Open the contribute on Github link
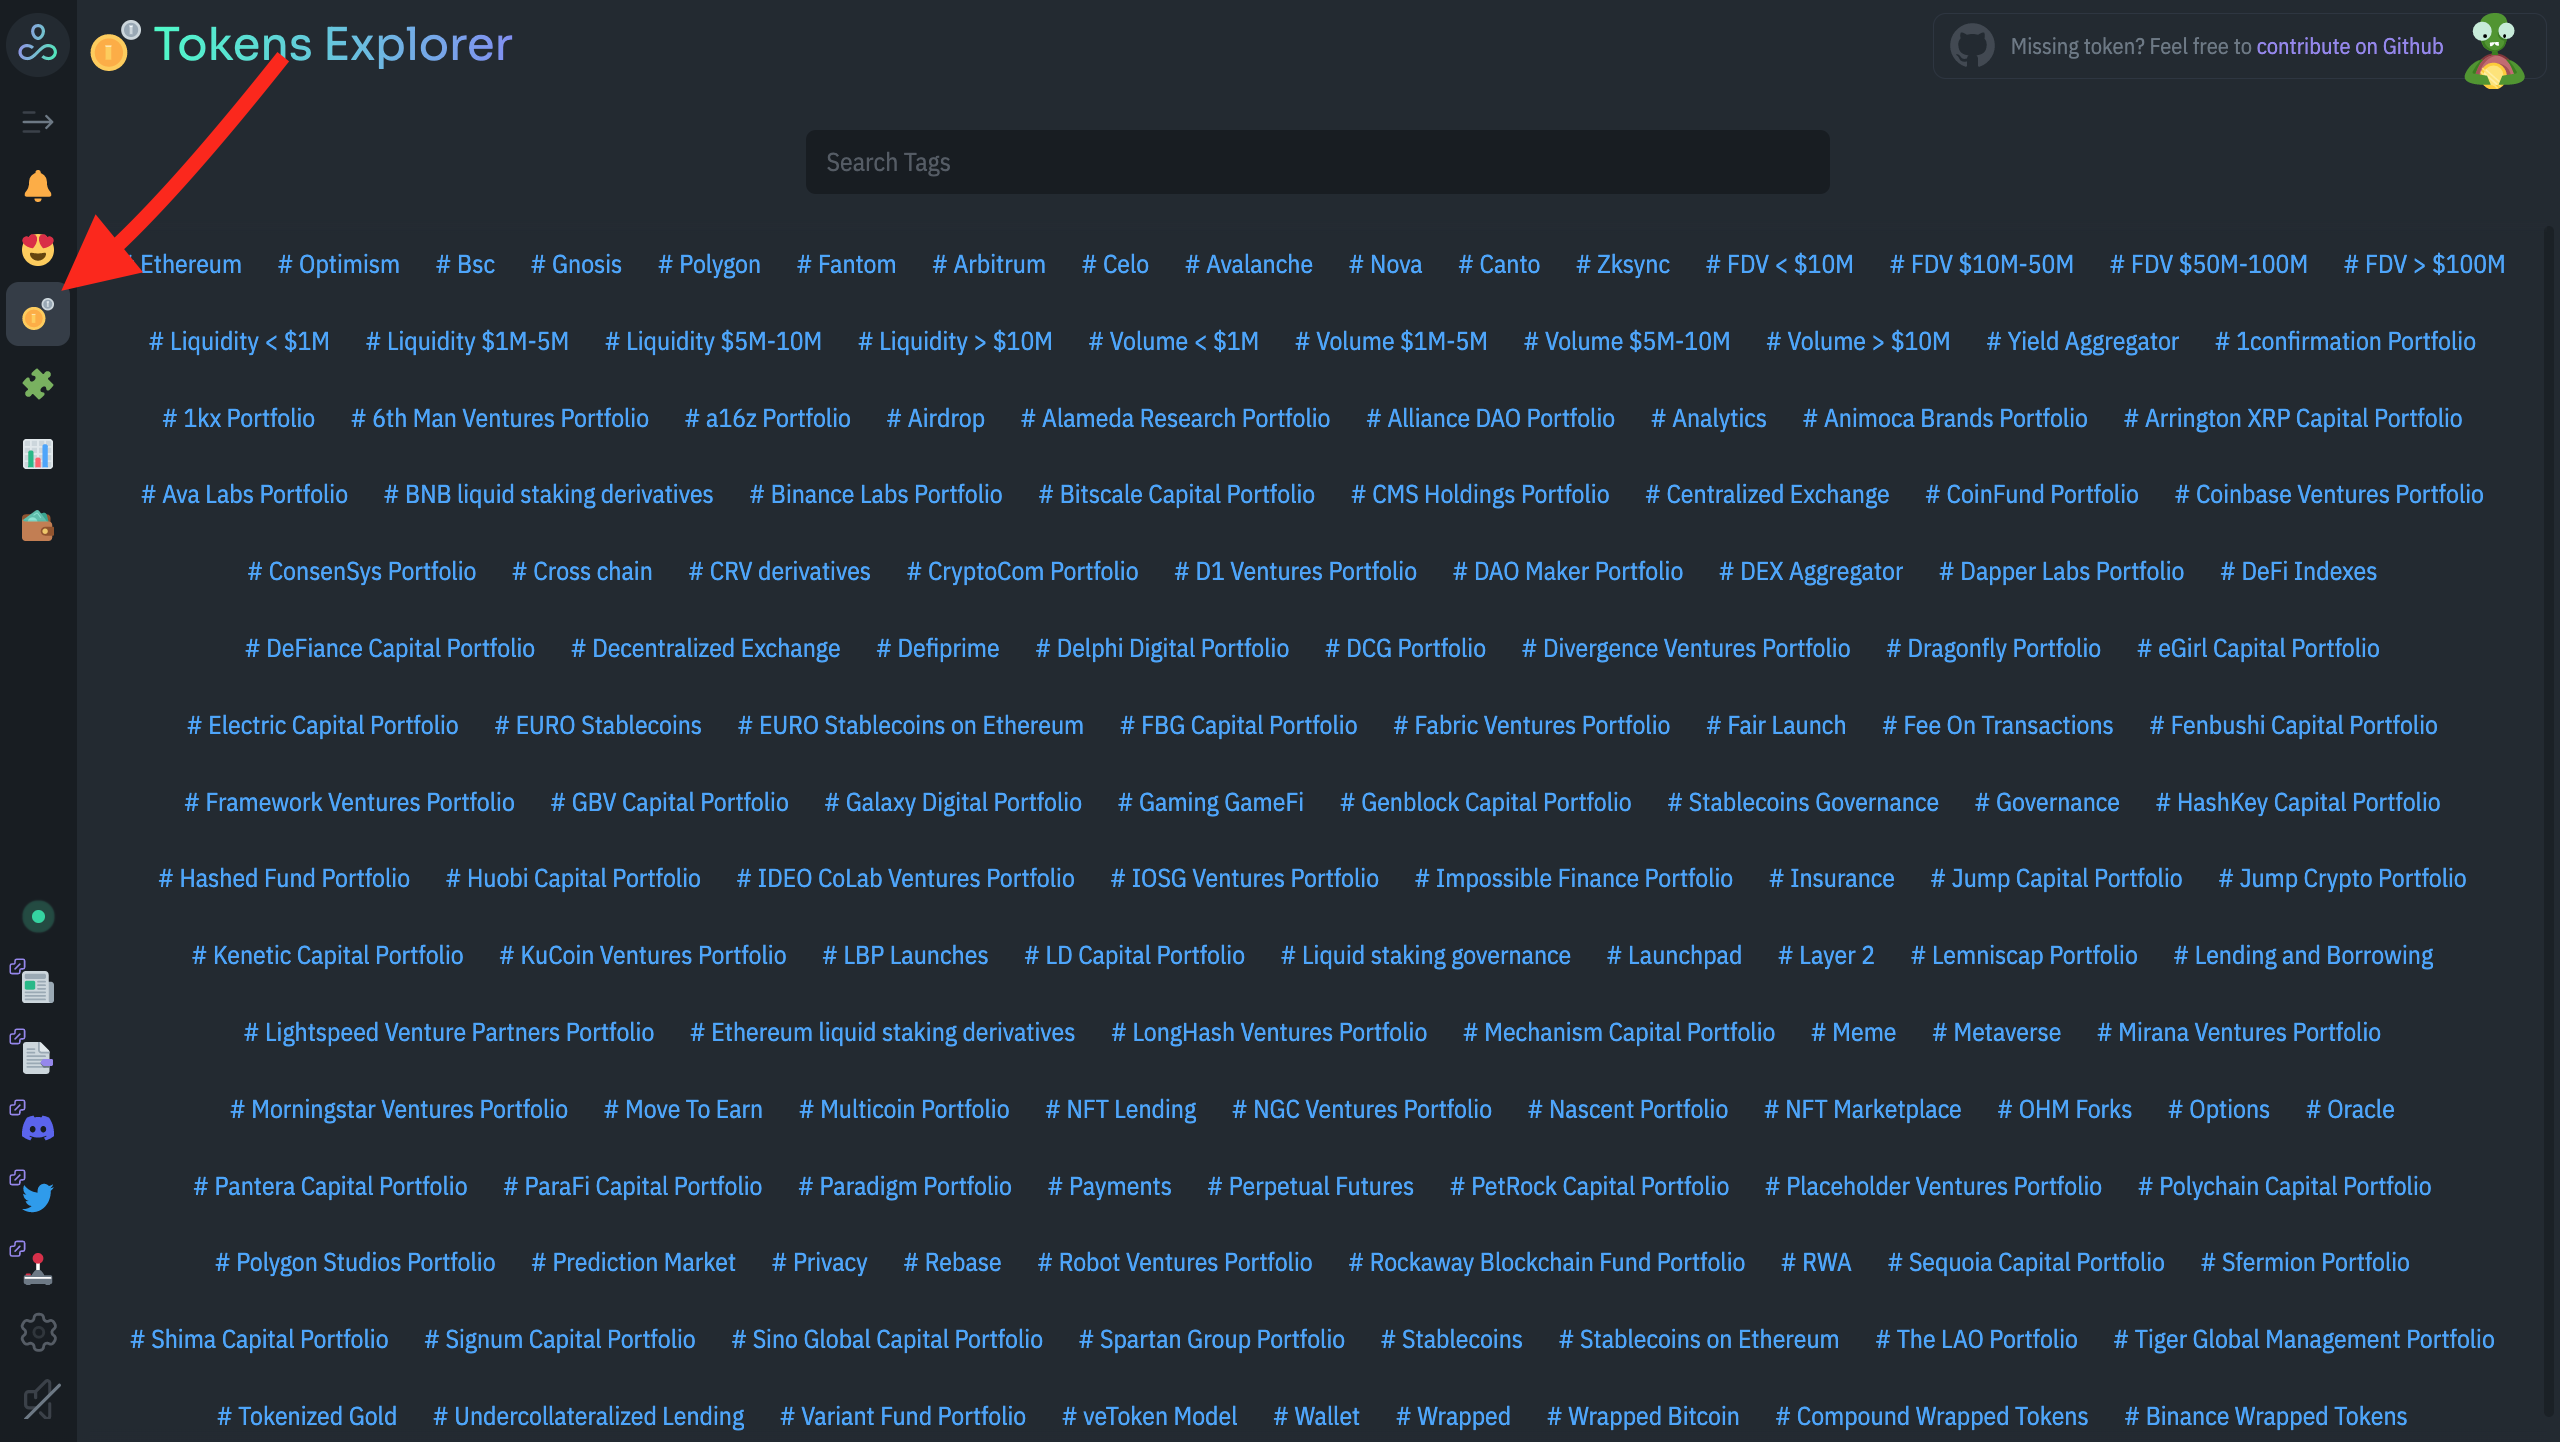 click(x=2349, y=46)
